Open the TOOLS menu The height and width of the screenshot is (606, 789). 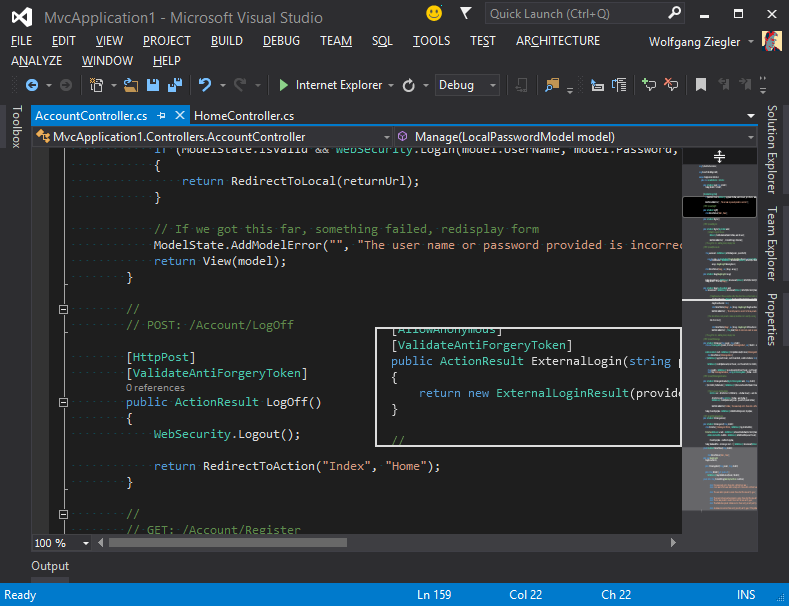(431, 41)
